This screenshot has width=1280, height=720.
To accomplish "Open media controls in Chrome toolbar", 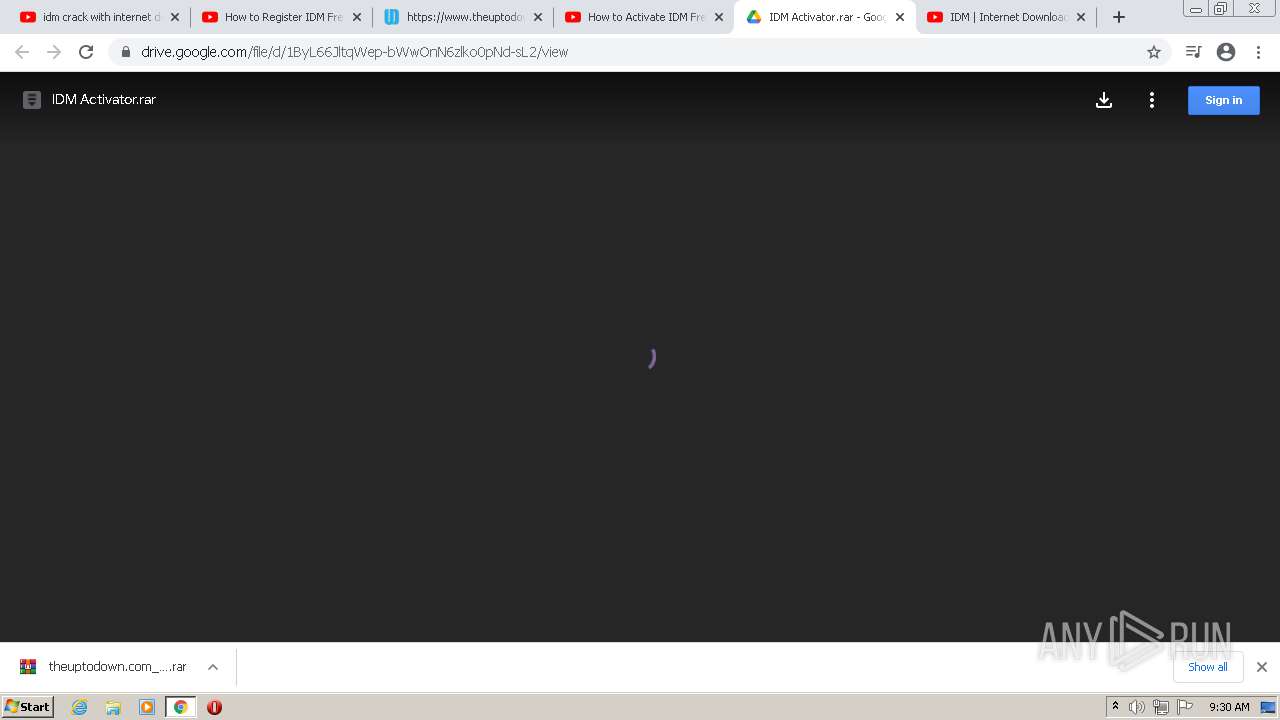I will point(1193,52).
